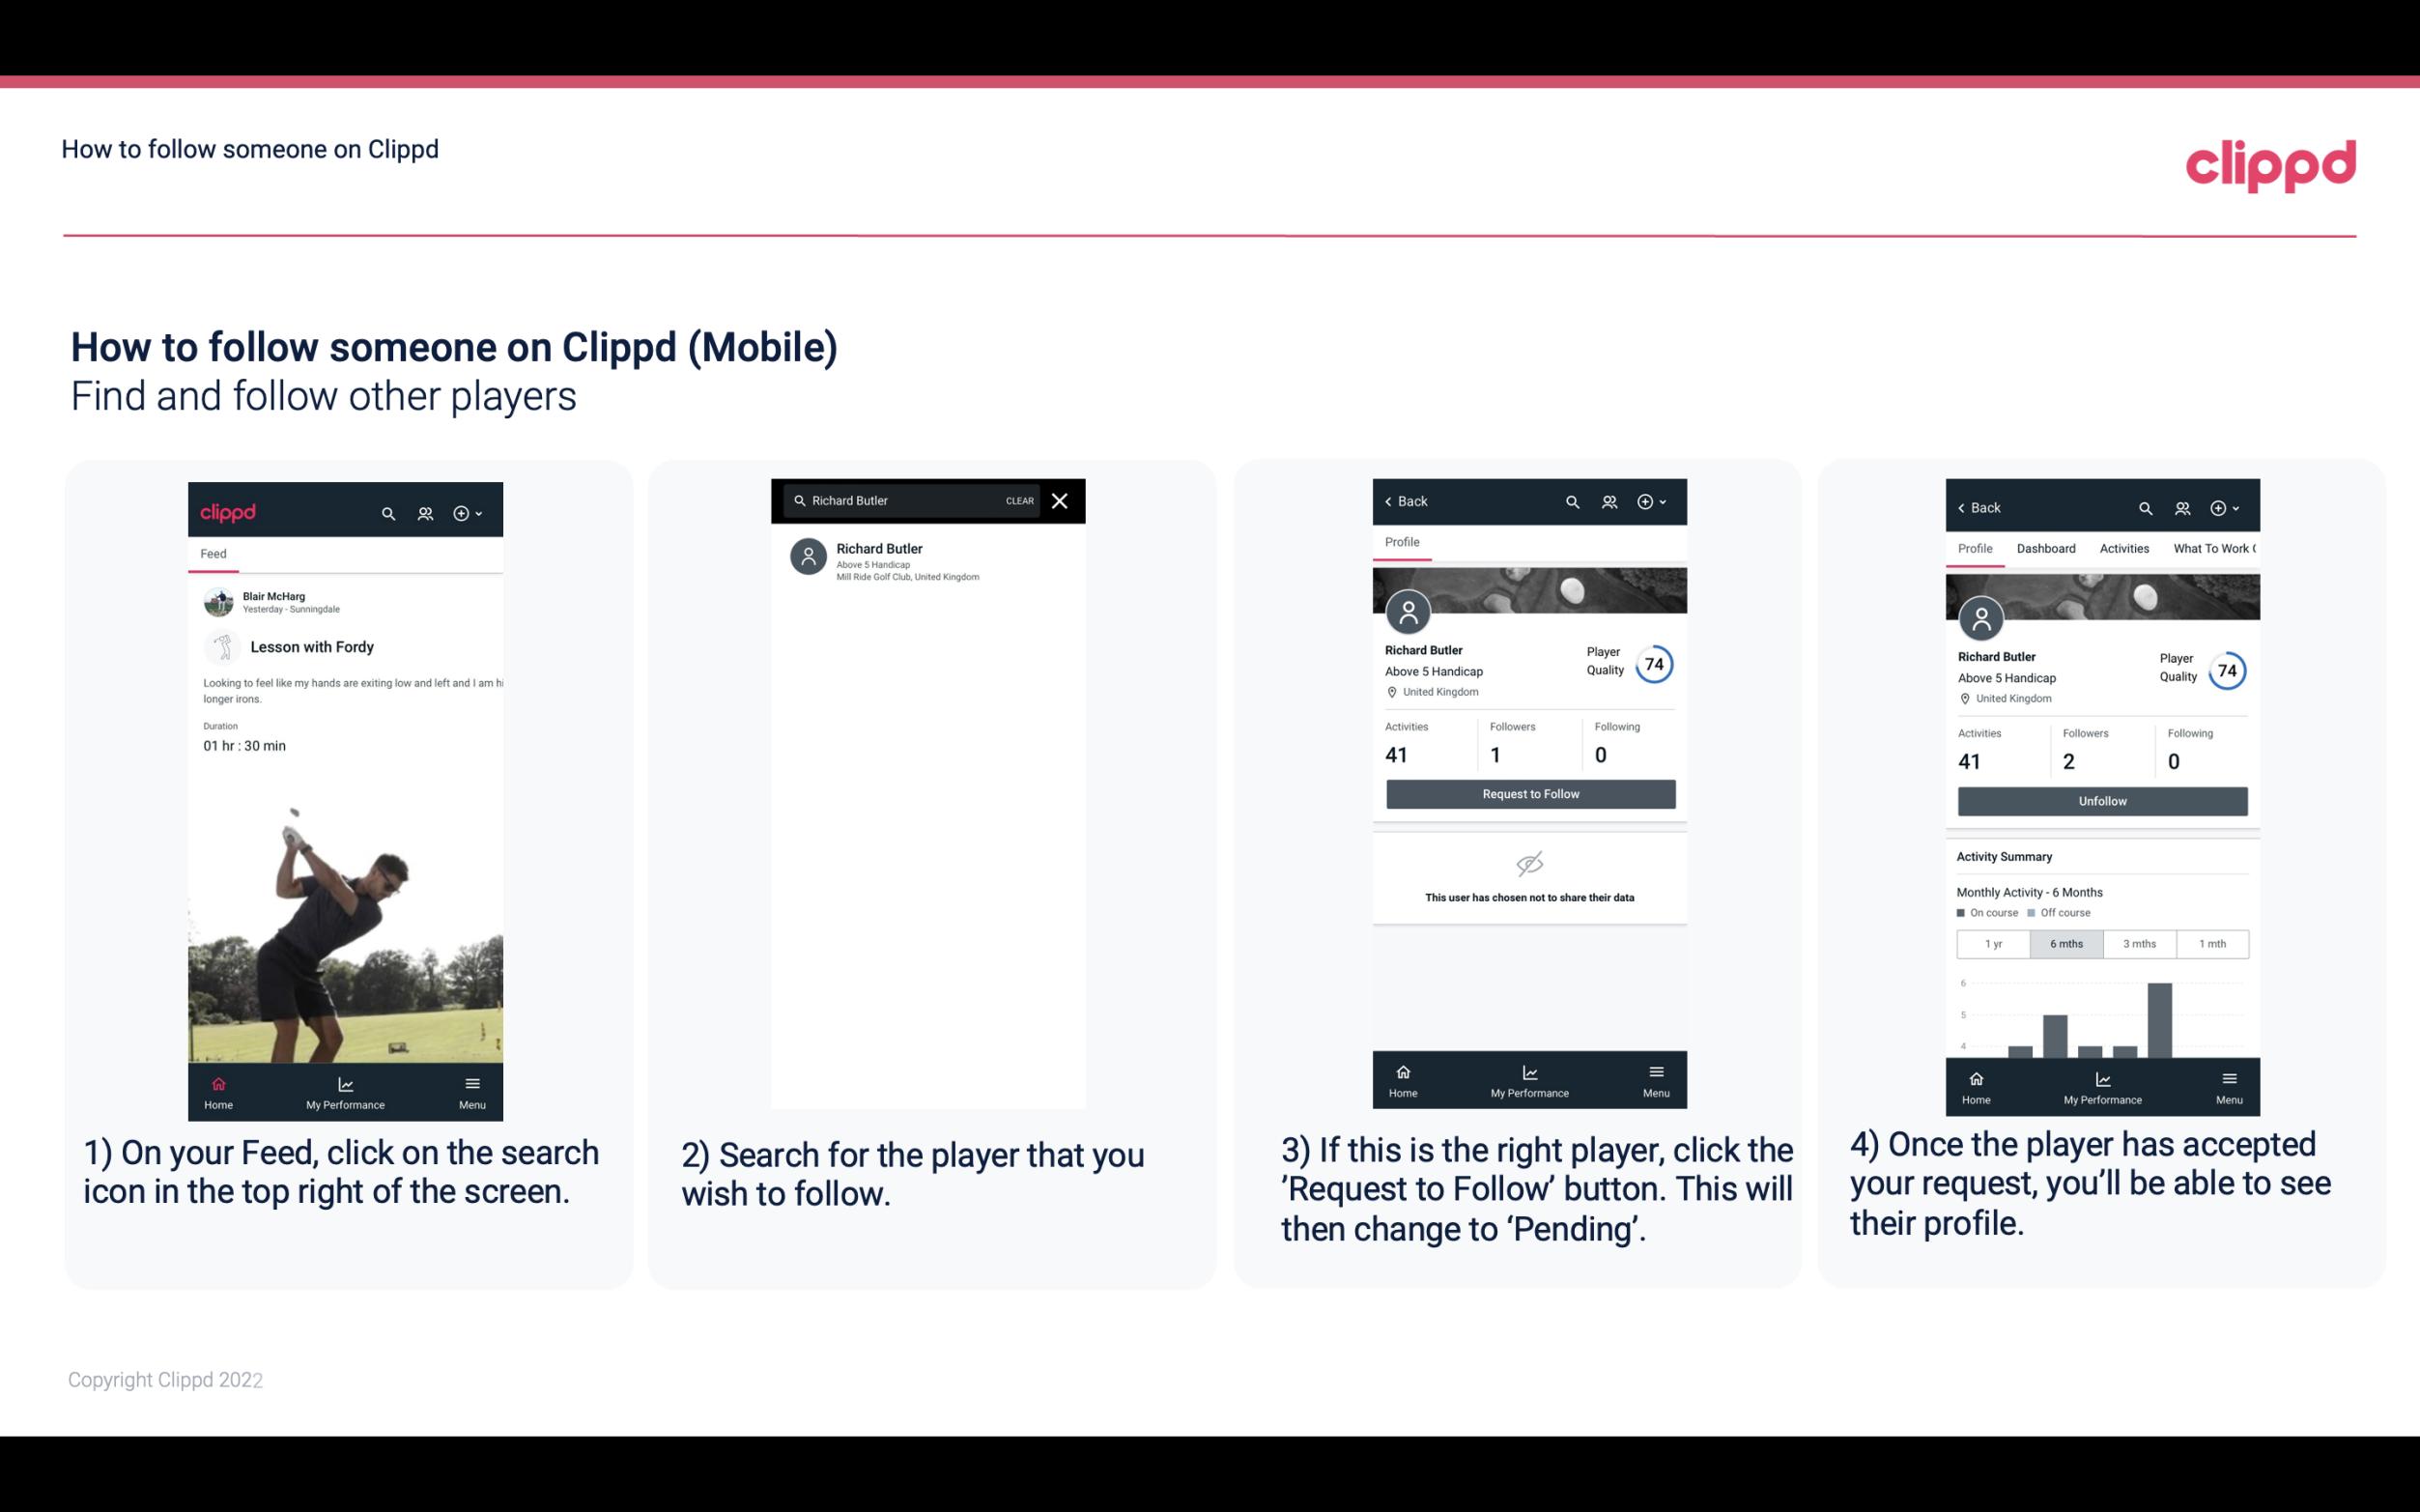Click the Request to Follow button
The height and width of the screenshot is (1512, 2420).
click(1528, 792)
